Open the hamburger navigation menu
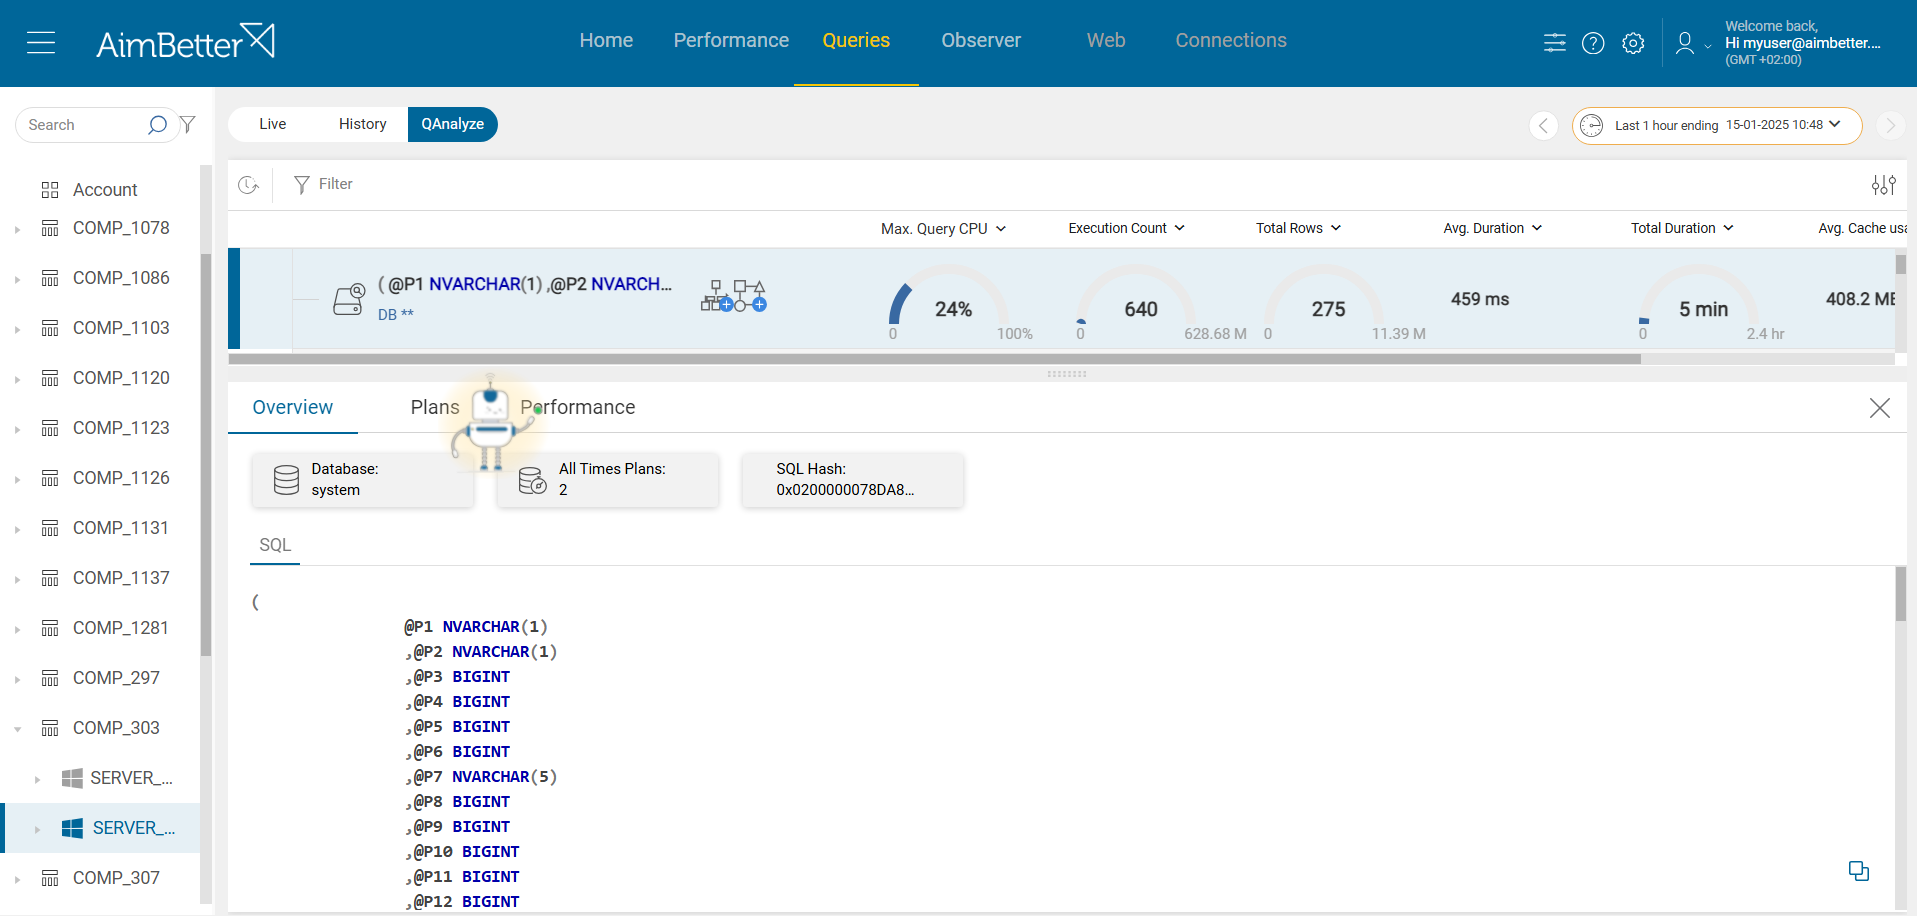This screenshot has height=916, width=1917. [41, 42]
